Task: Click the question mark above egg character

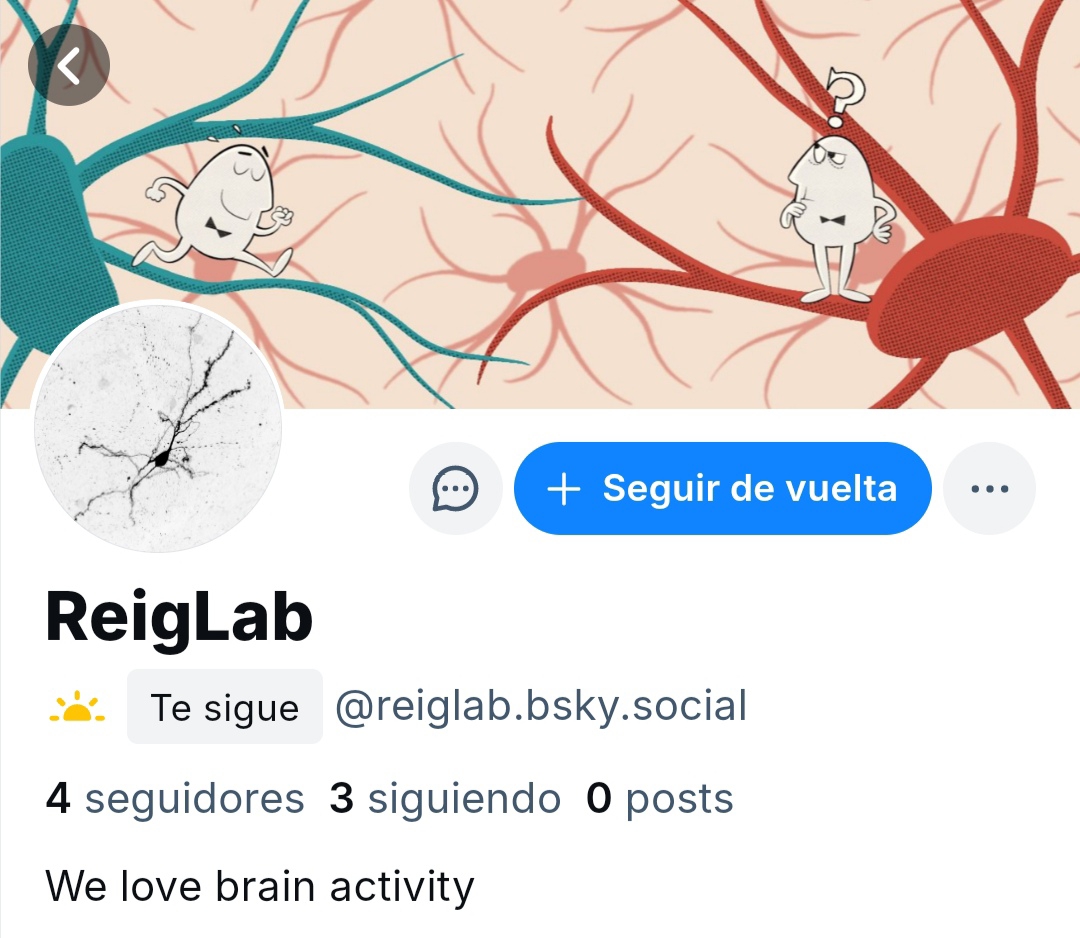Action: [843, 97]
